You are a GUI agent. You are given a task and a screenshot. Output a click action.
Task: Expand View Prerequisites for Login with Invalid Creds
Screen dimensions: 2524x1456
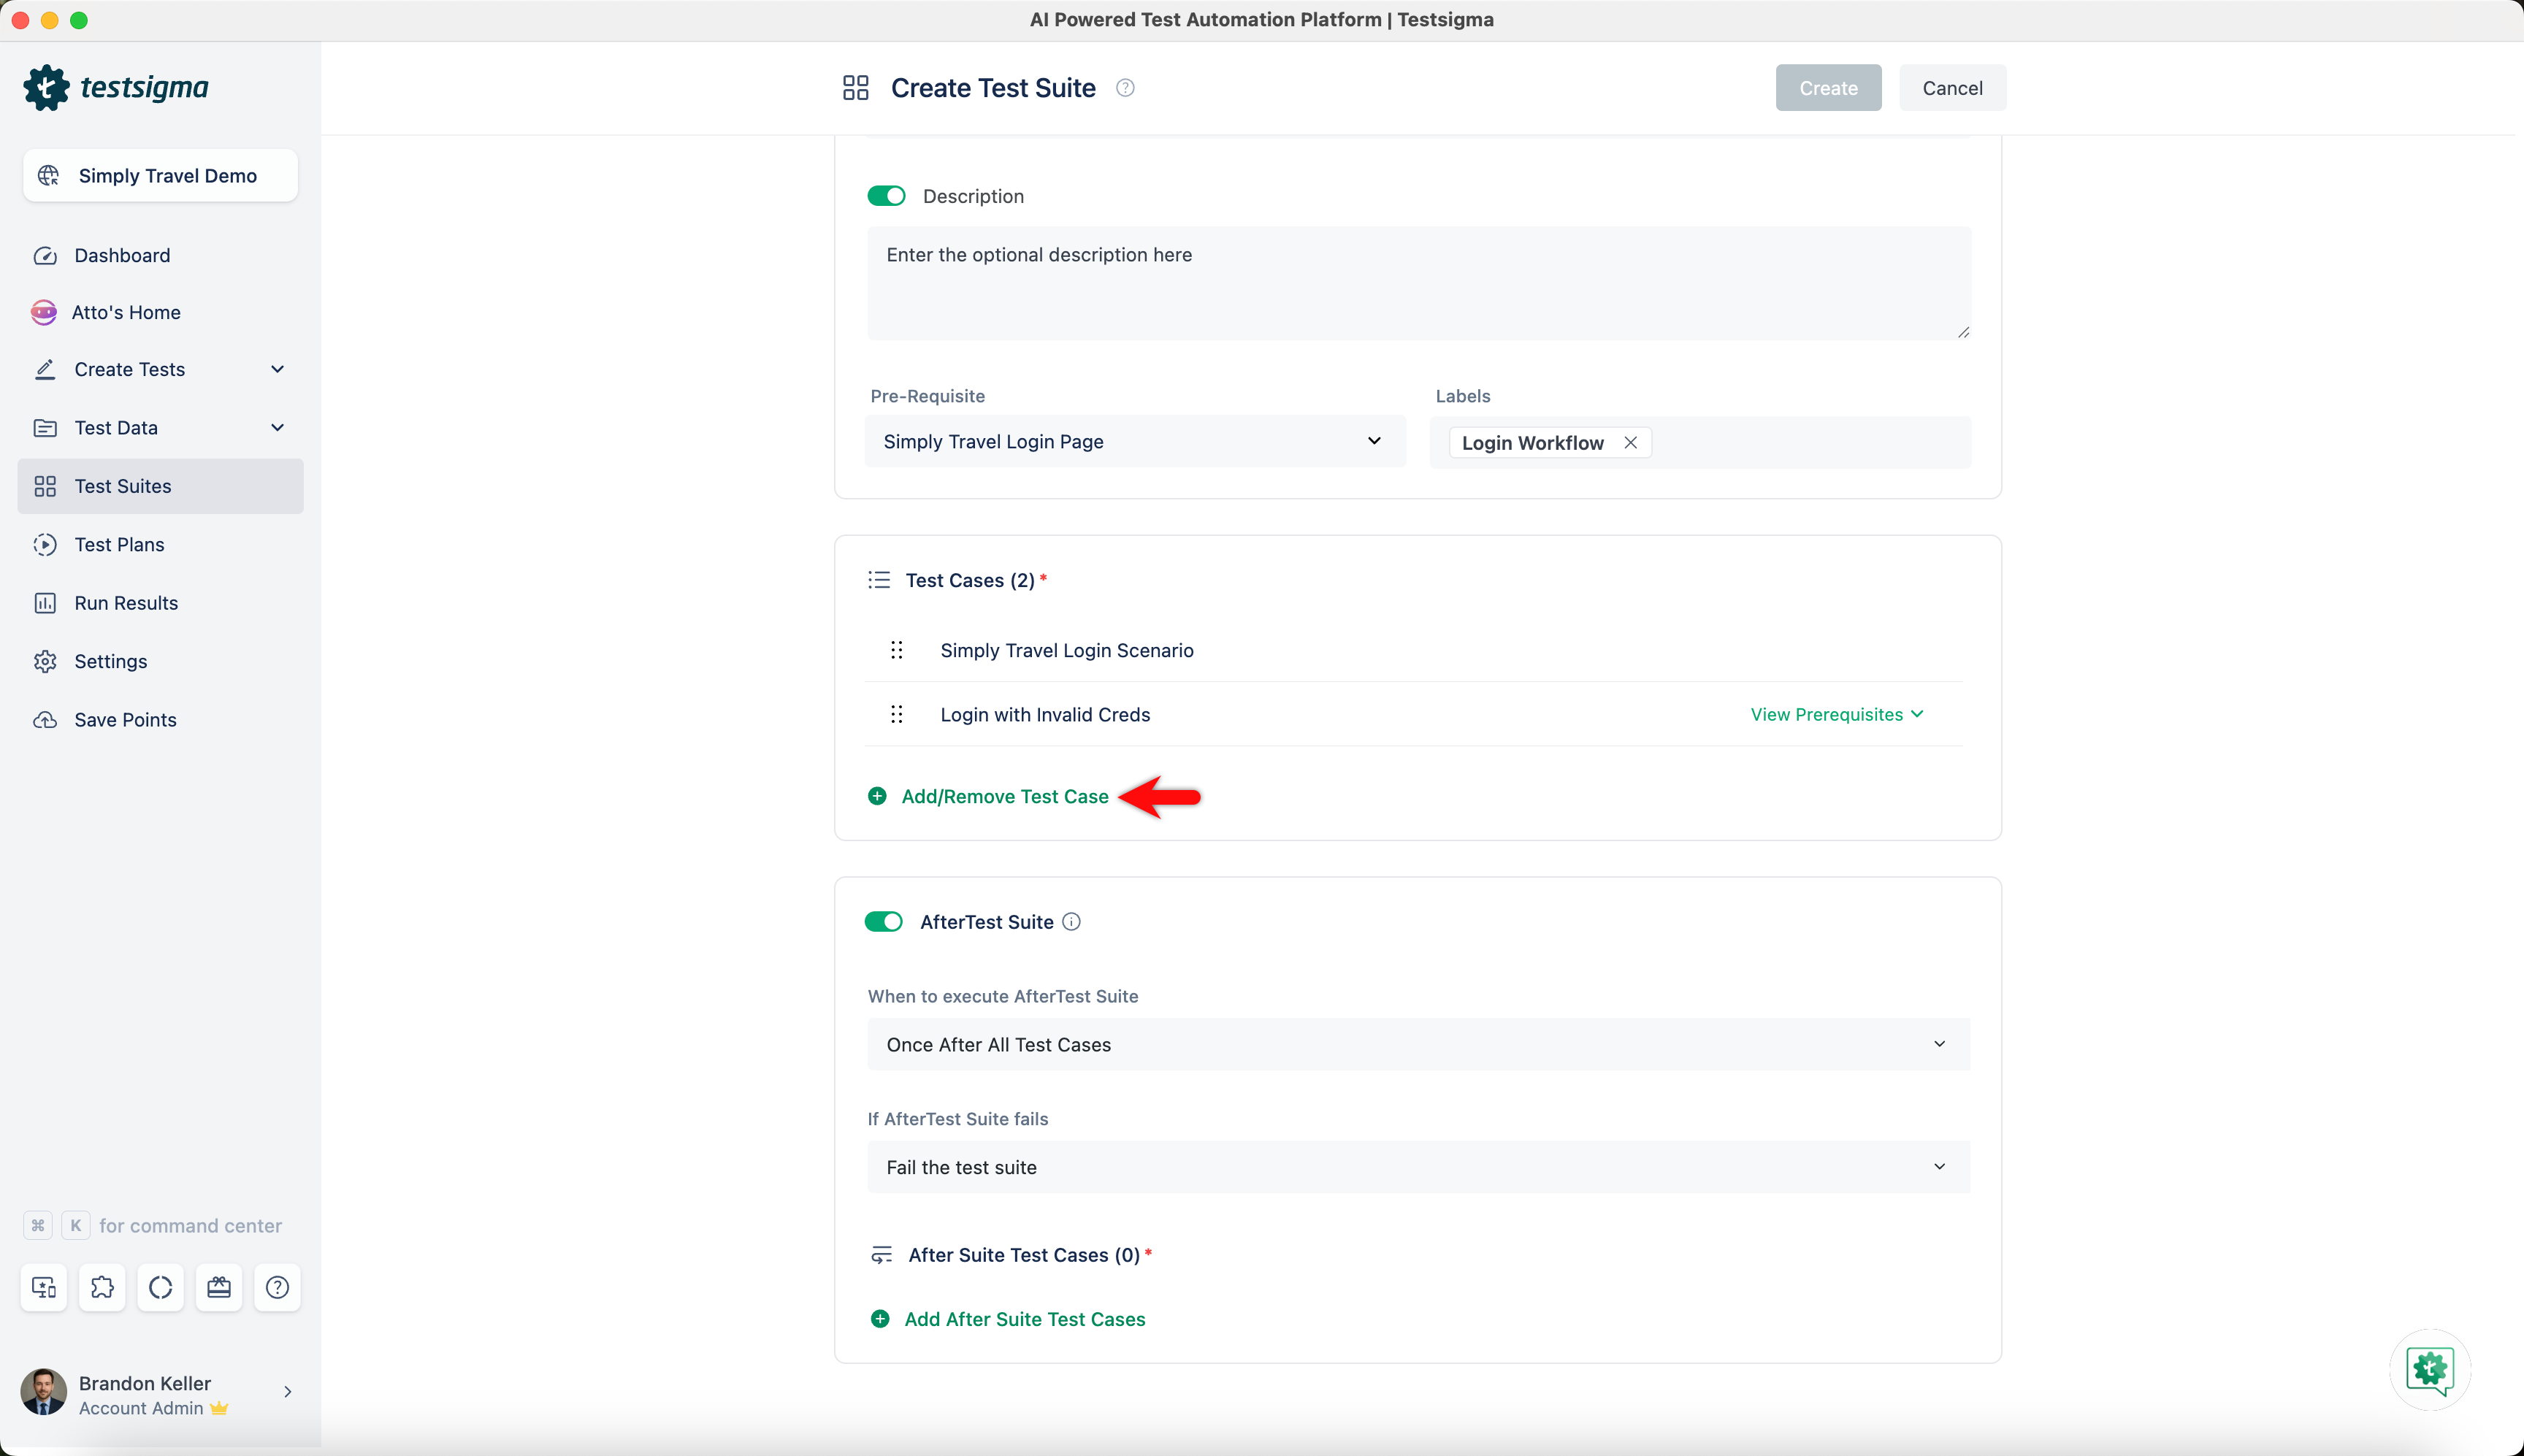pyautogui.click(x=1836, y=714)
